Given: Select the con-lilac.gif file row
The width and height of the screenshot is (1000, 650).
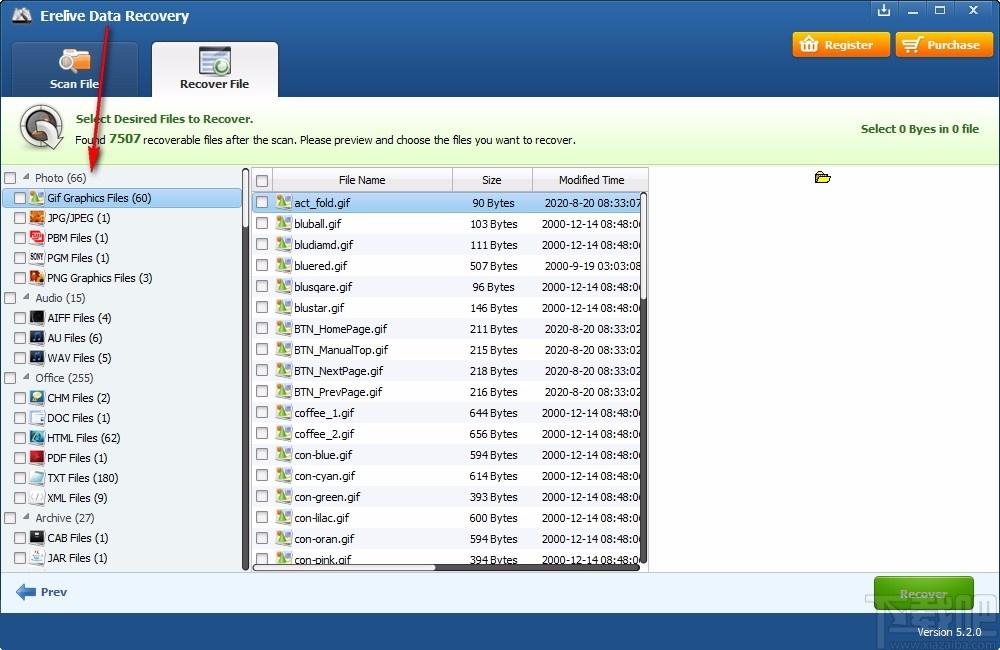Looking at the screenshot, I should point(446,517).
